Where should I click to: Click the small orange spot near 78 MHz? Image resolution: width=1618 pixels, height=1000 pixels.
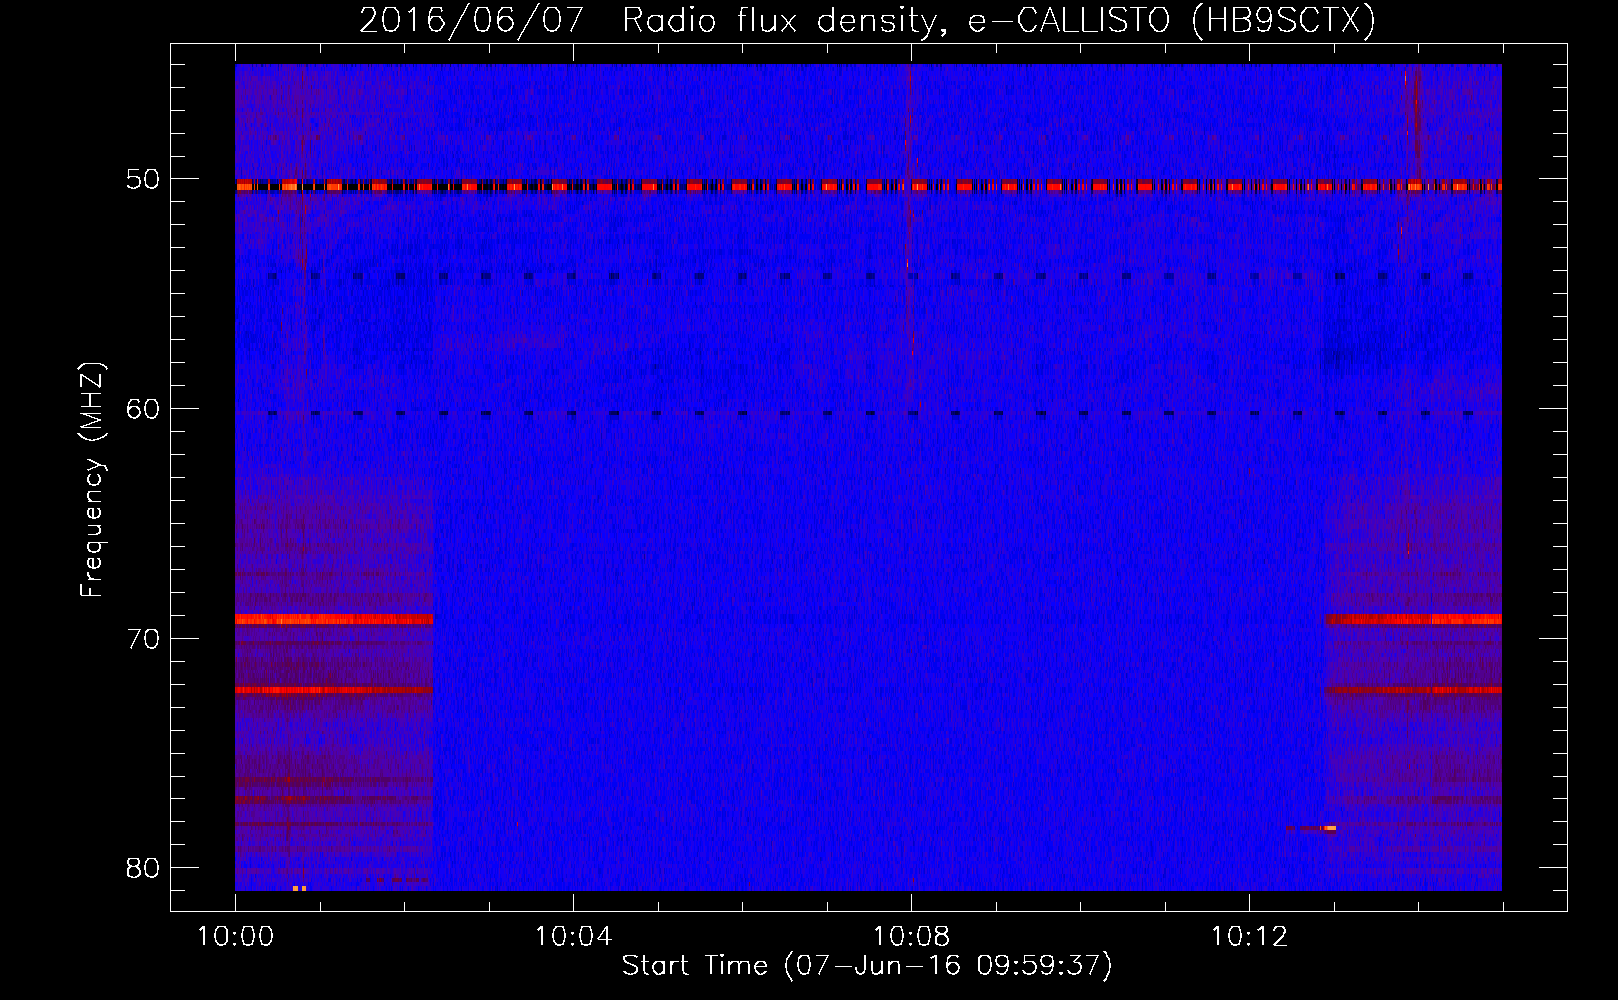pyautogui.click(x=1329, y=828)
